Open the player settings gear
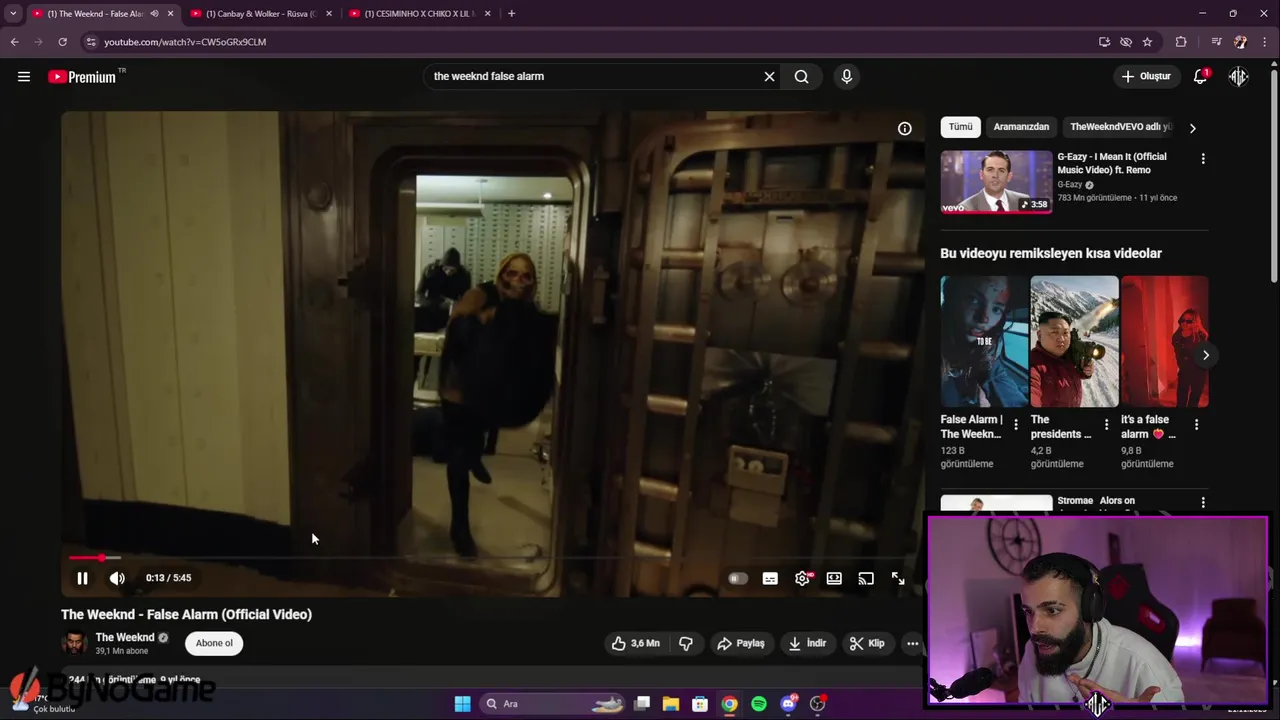The height and width of the screenshot is (720, 1280). pos(802,578)
